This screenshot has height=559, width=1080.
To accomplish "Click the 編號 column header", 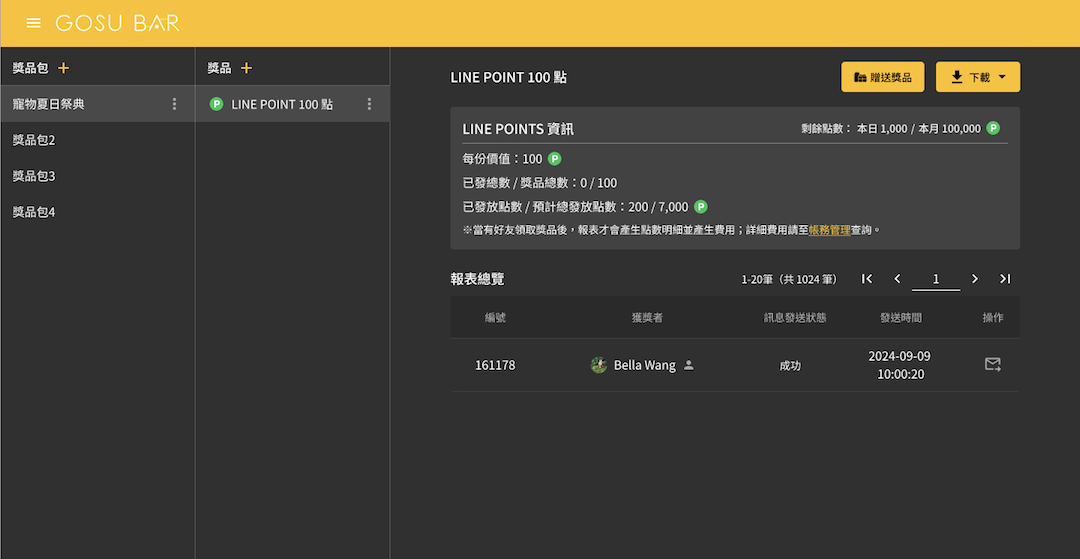I will coord(495,317).
